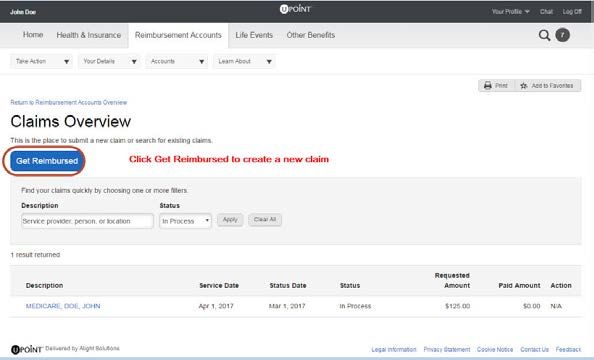Click the Claims Overview heading
This screenshot has height=360, width=594.
point(71,122)
